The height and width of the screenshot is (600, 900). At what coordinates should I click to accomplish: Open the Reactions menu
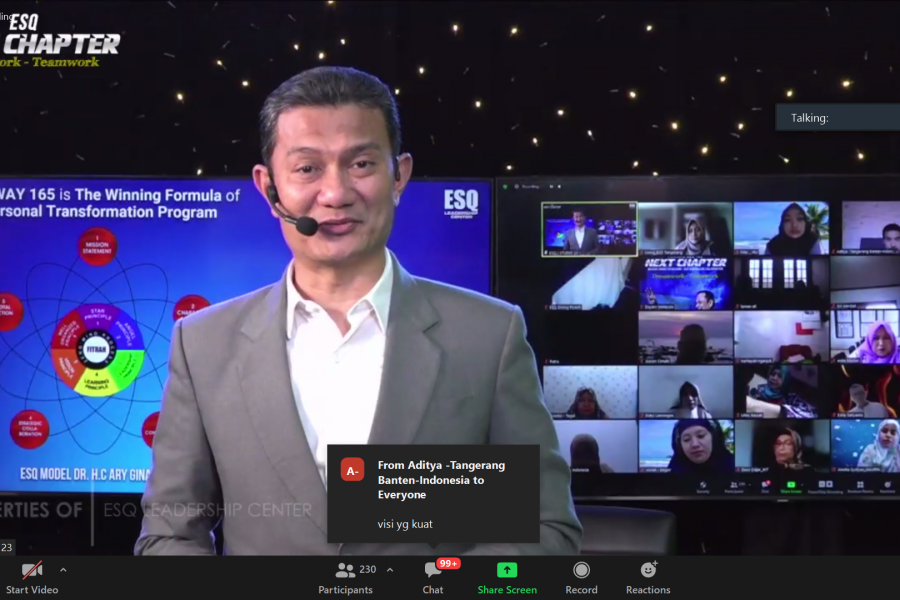pyautogui.click(x=648, y=576)
